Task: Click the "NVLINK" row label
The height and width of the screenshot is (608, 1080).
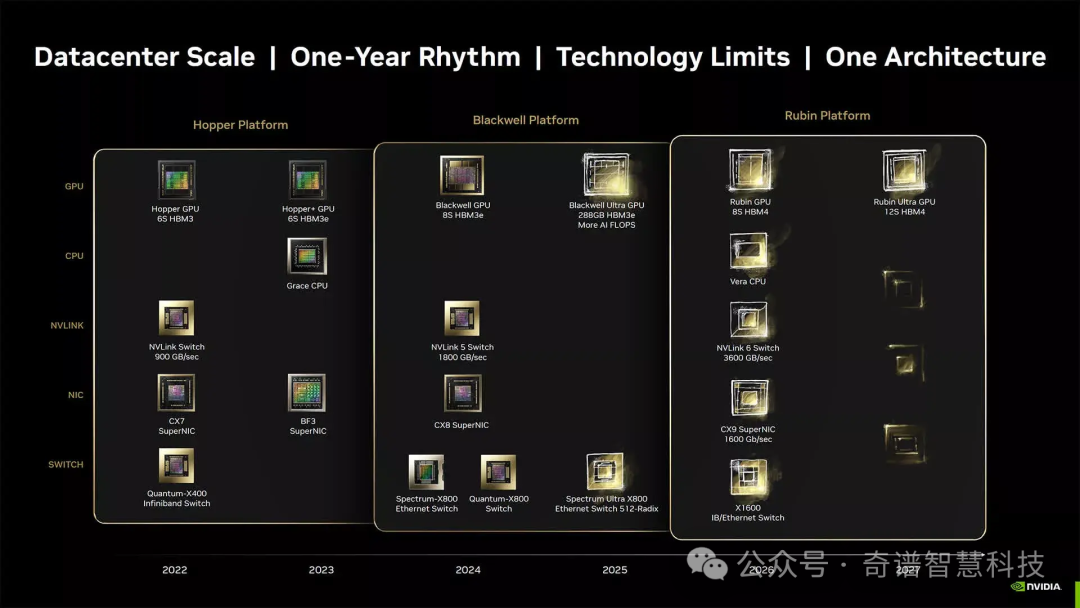Action: (67, 325)
